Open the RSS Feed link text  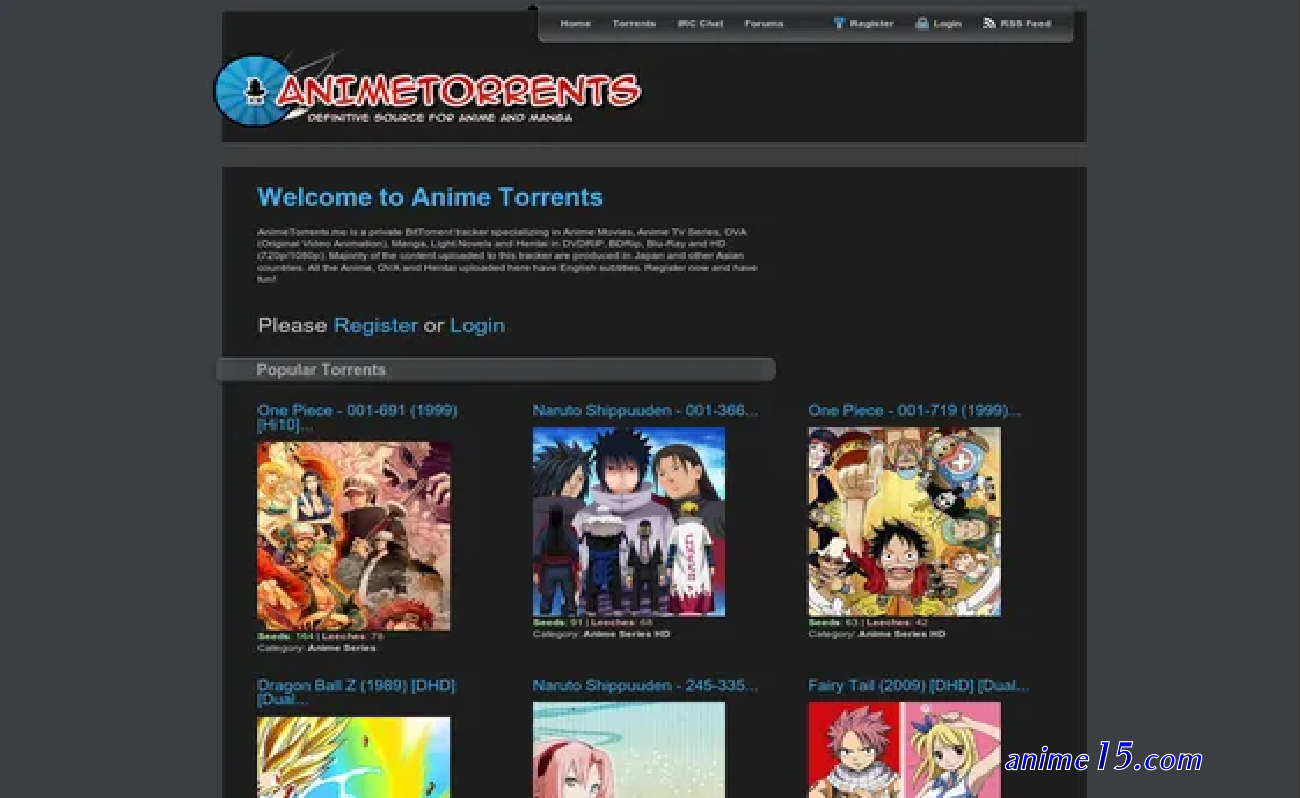[1025, 23]
